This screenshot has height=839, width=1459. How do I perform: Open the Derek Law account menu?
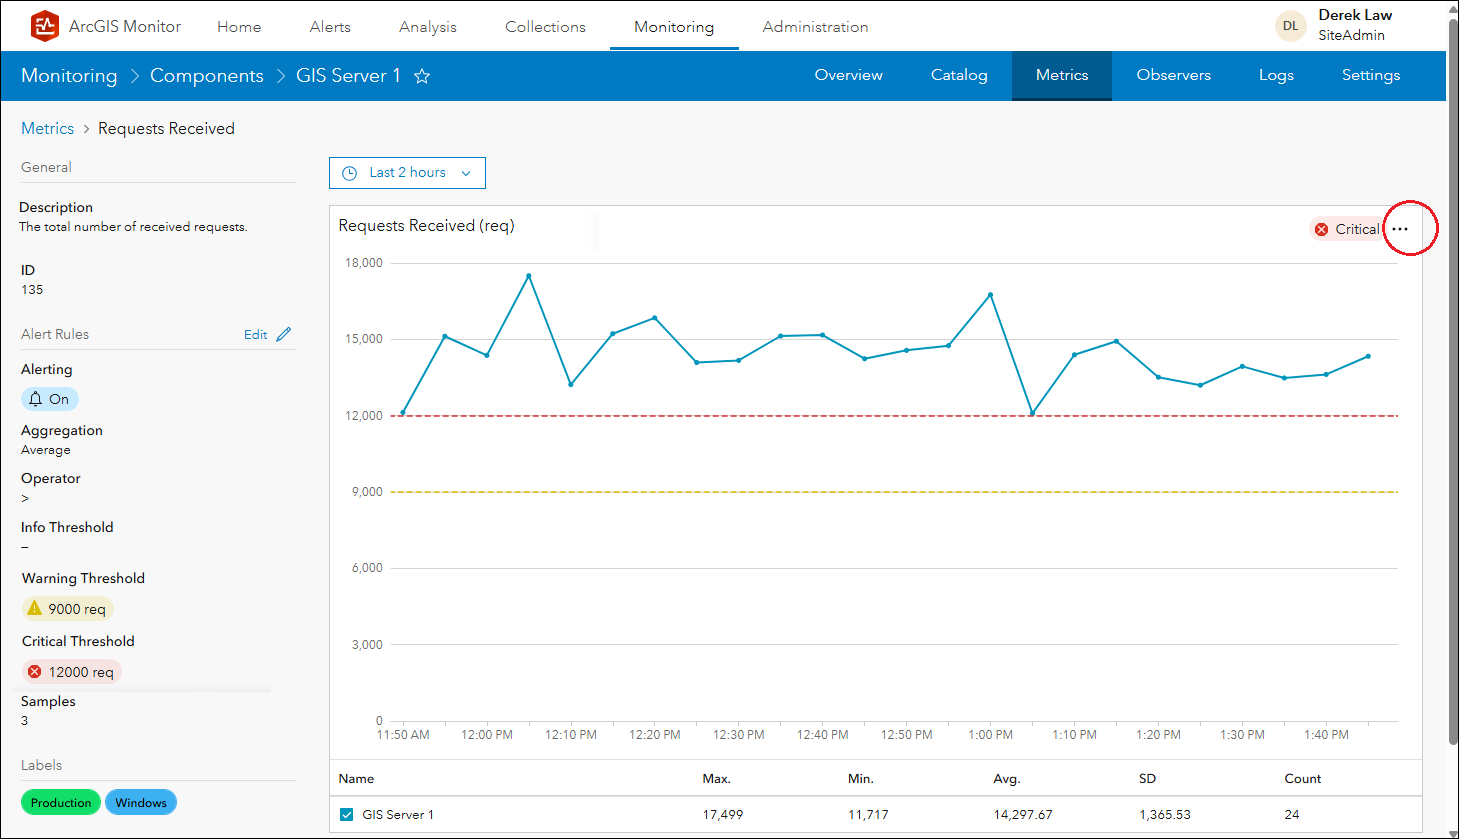coord(1354,25)
